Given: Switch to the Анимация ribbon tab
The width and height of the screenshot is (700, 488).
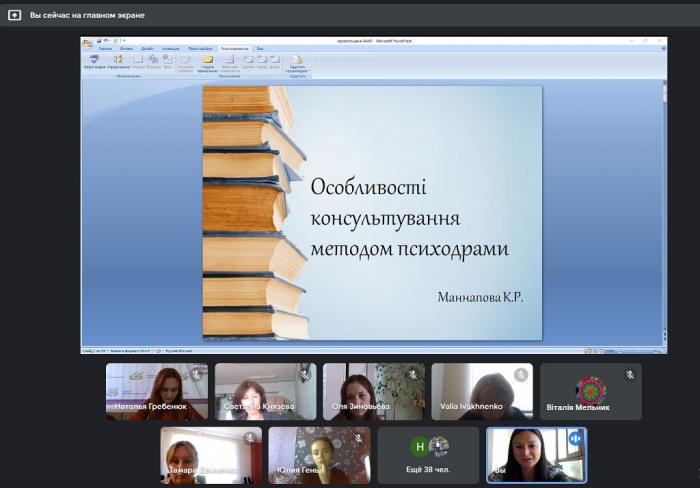Looking at the screenshot, I should [171, 48].
